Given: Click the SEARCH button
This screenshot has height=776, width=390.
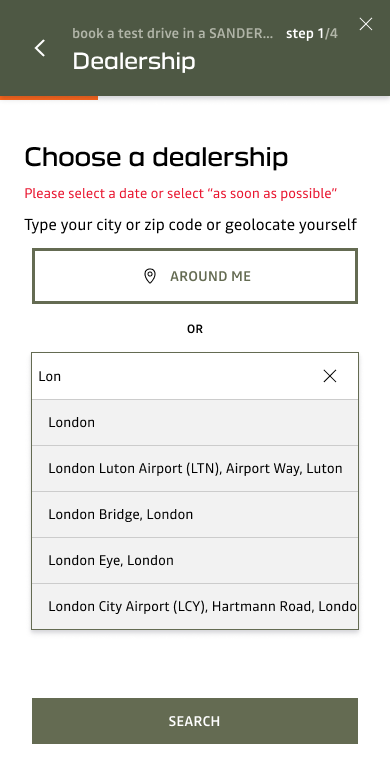Looking at the screenshot, I should click(195, 721).
